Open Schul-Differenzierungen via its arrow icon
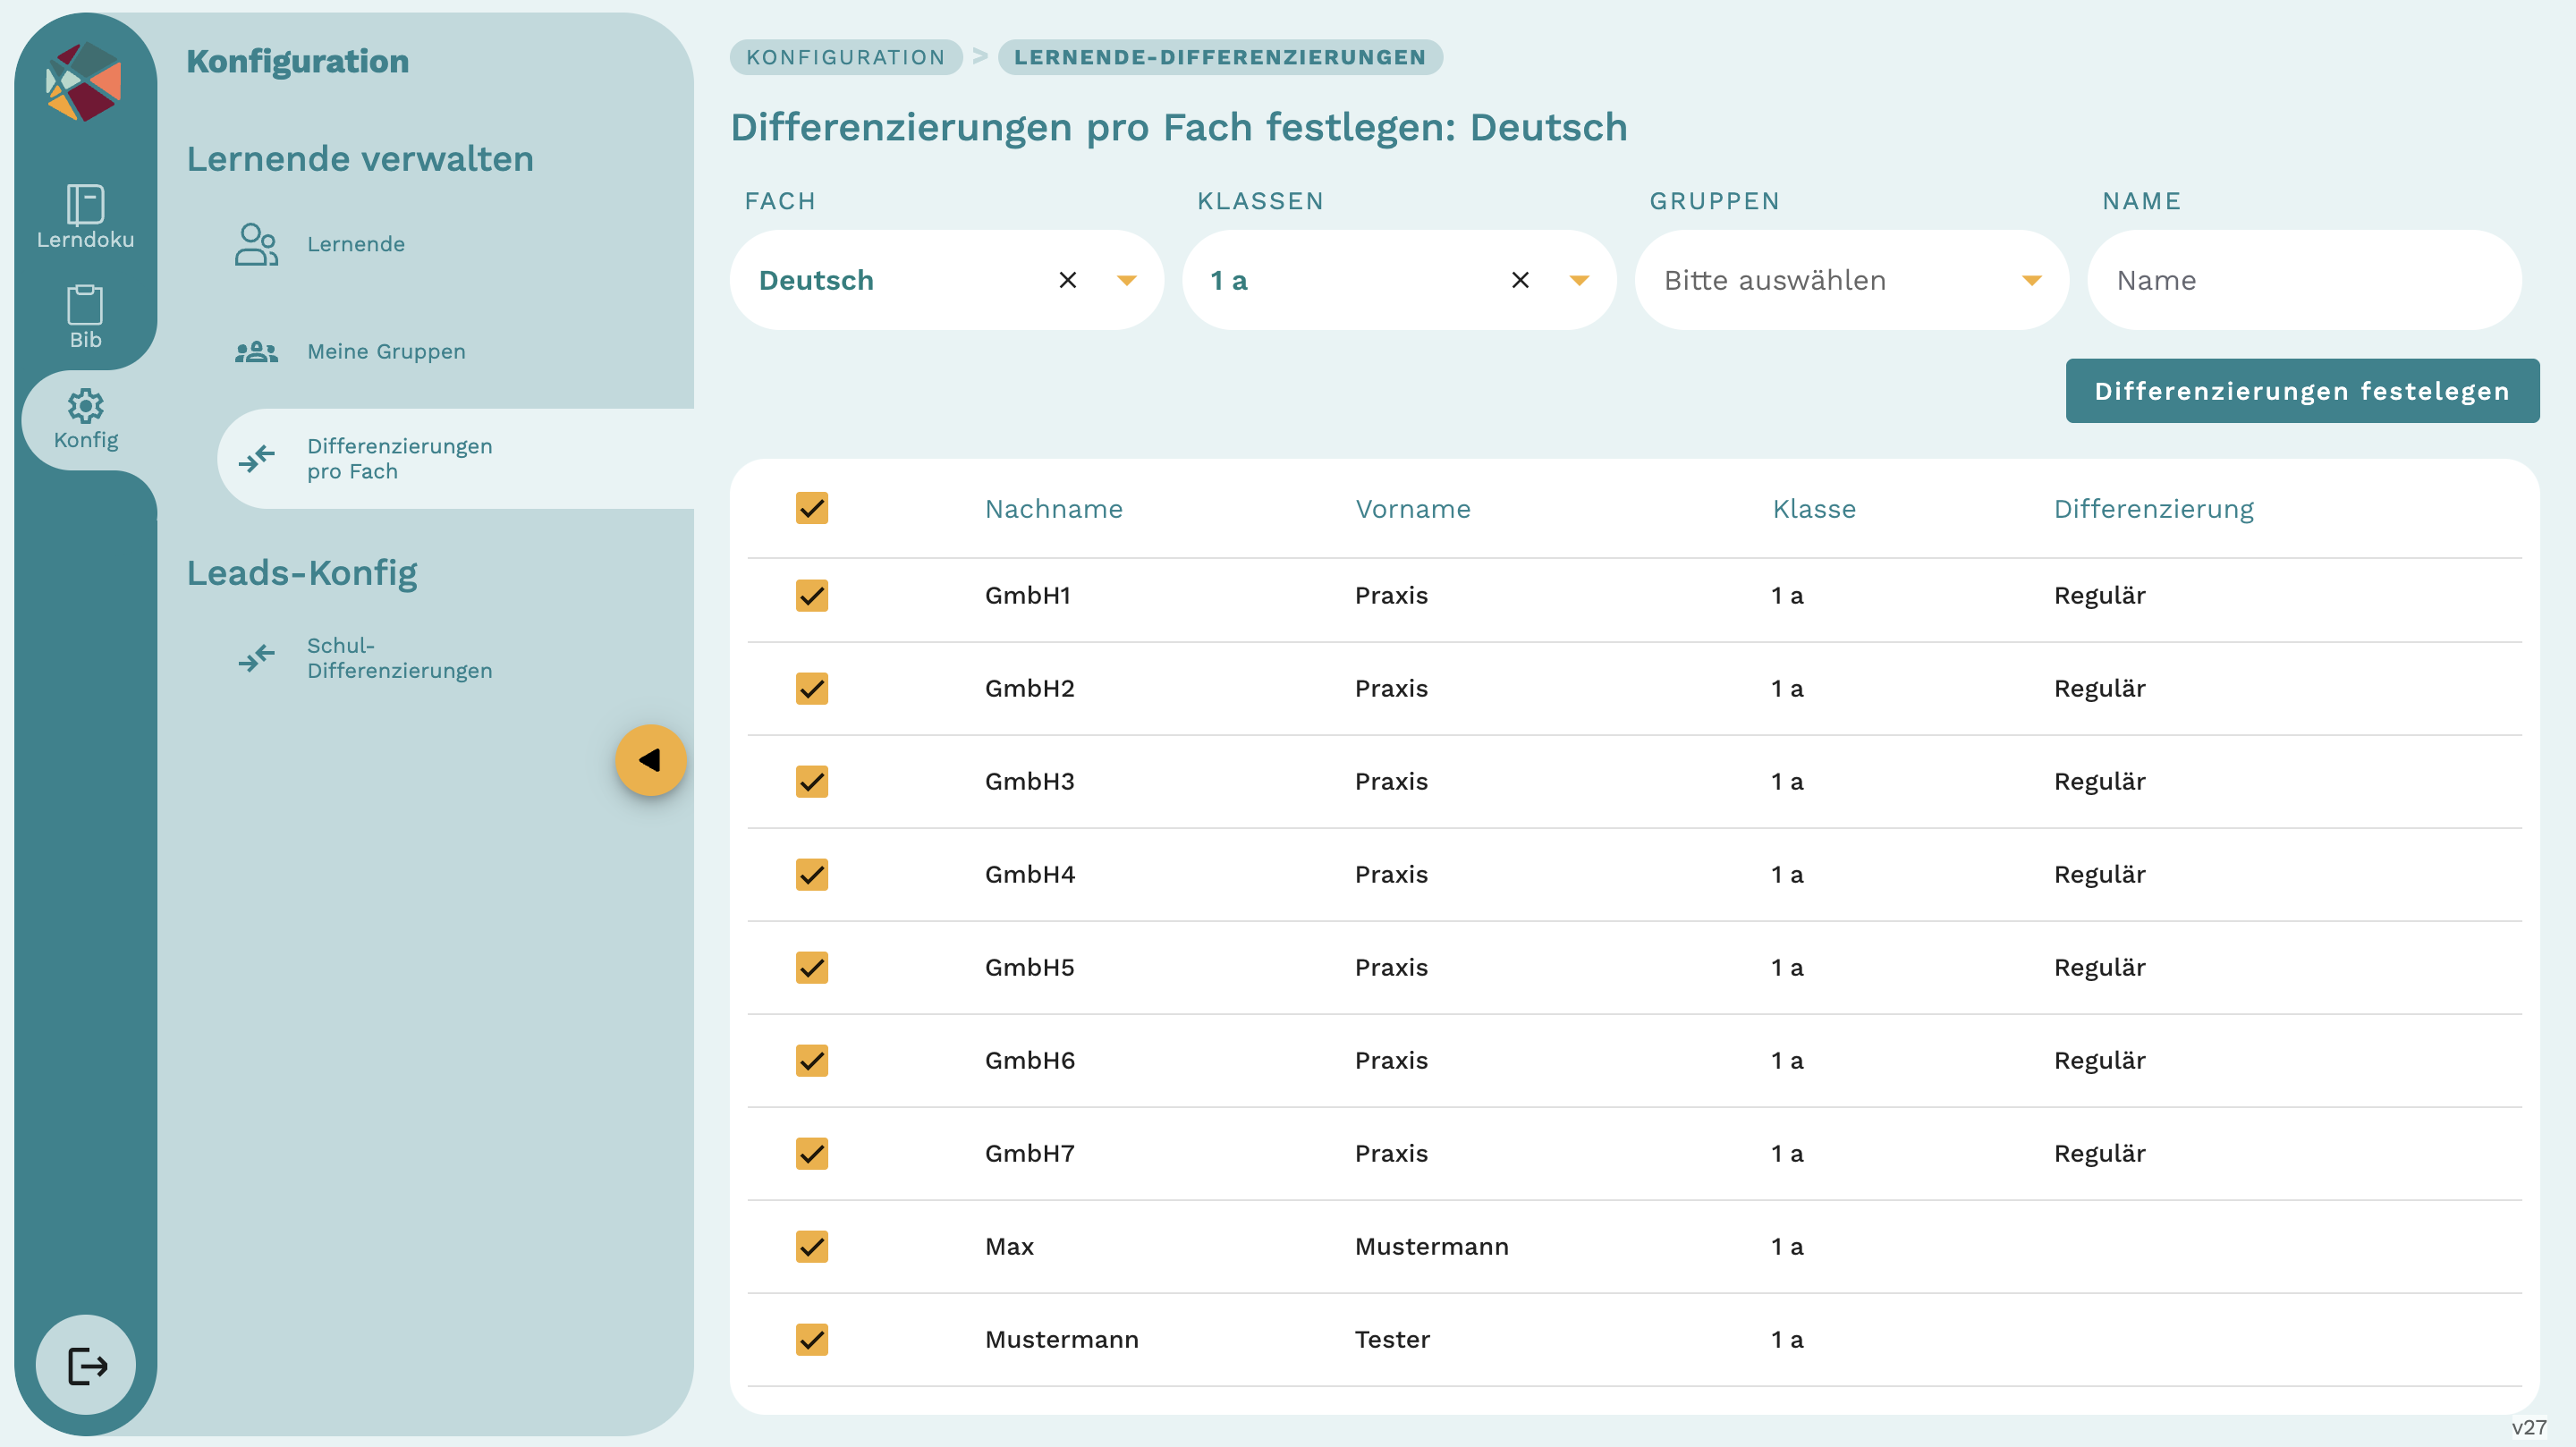Image resolution: width=2576 pixels, height=1447 pixels. coord(256,657)
